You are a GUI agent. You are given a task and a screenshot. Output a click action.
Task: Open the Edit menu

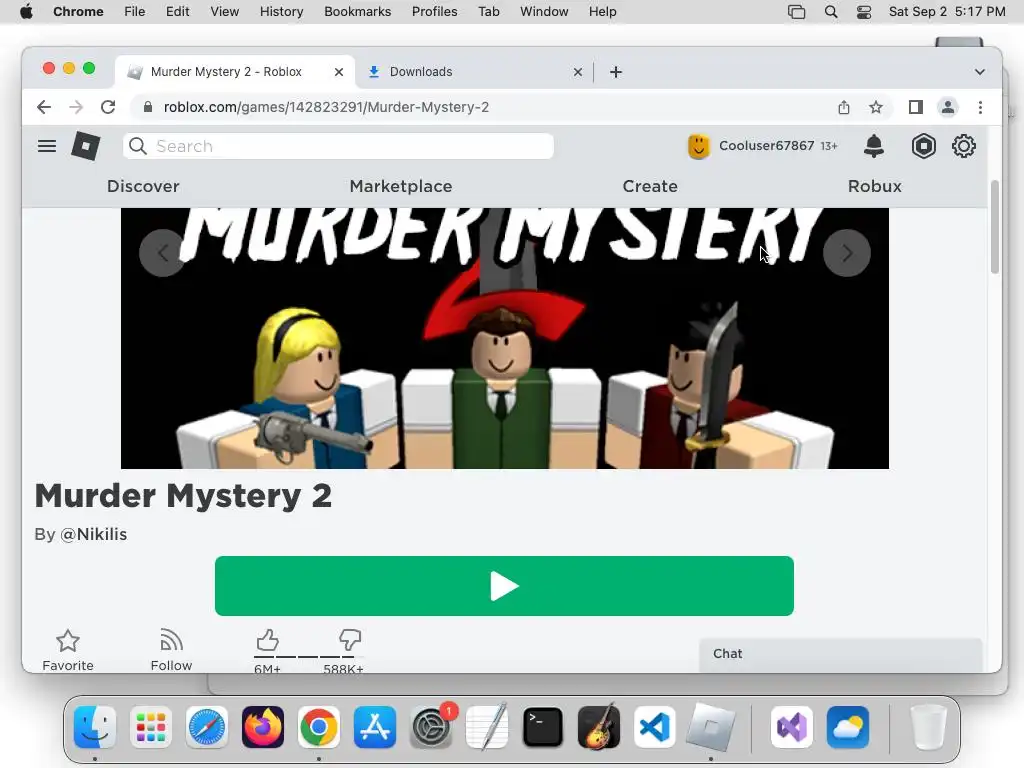(x=177, y=12)
